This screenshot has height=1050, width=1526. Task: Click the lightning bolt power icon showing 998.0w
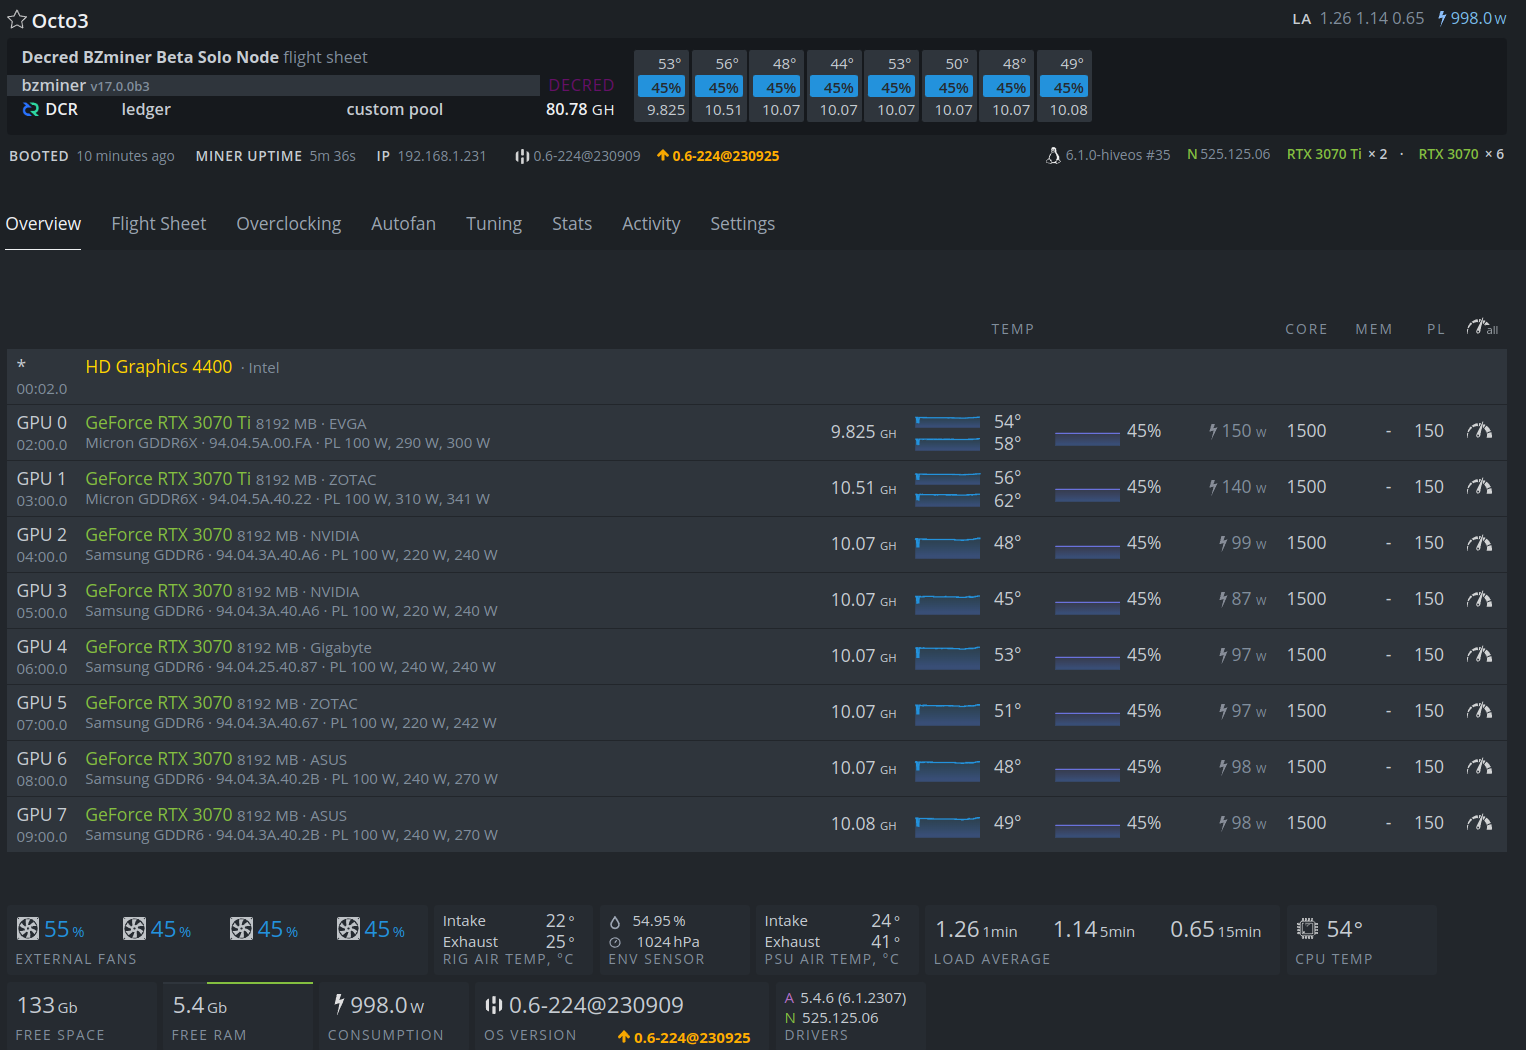[1441, 17]
